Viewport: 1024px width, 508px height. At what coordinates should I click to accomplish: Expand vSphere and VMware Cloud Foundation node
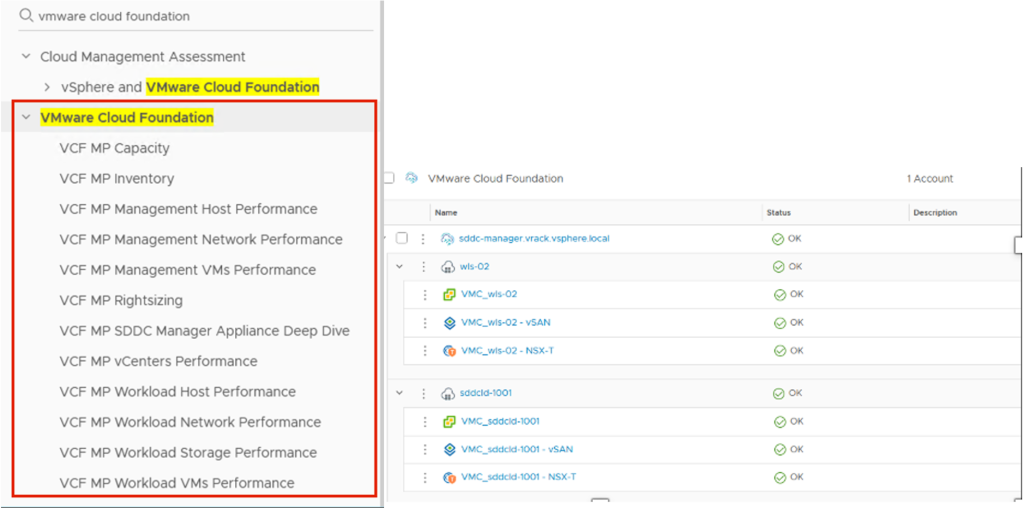pyautogui.click(x=47, y=87)
